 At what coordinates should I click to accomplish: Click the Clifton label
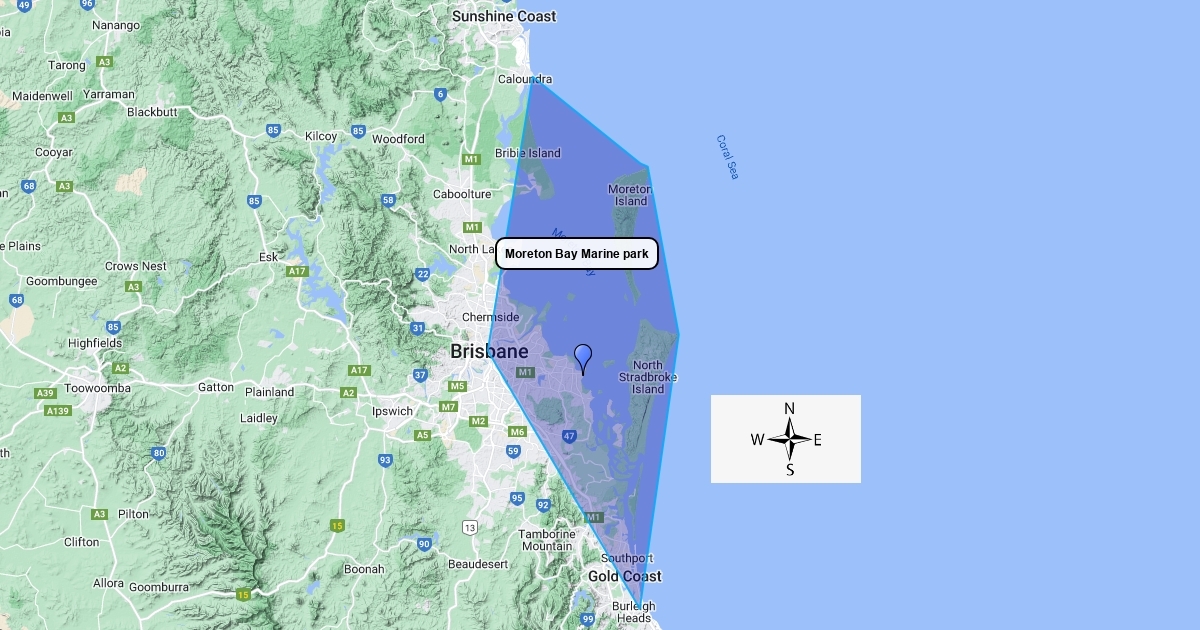pyautogui.click(x=81, y=542)
